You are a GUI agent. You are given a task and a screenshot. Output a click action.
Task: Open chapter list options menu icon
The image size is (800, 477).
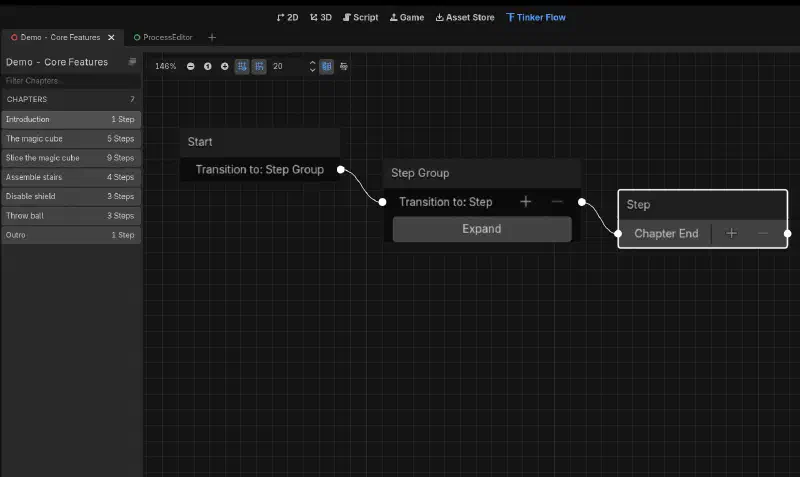point(132,62)
